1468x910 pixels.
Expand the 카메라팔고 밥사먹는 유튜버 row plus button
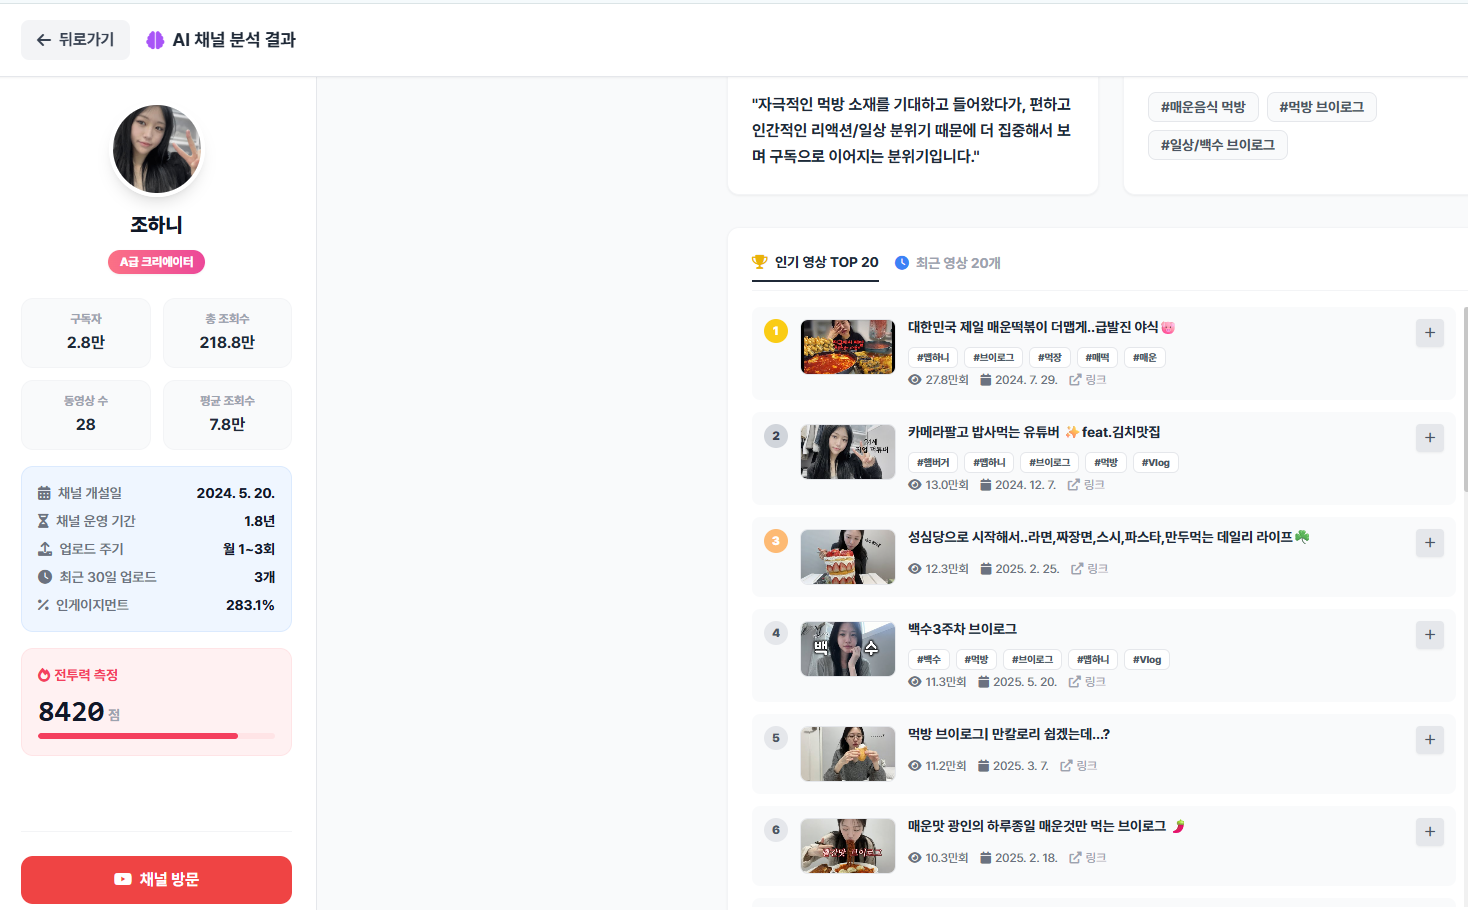pos(1429,438)
